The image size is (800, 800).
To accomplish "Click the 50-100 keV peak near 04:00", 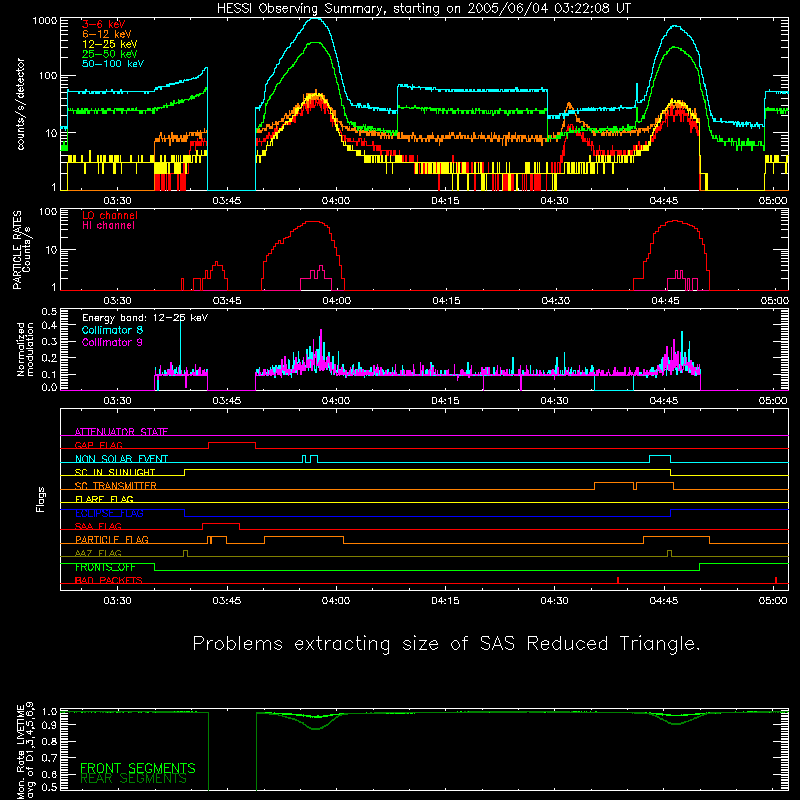I will pos(316,19).
